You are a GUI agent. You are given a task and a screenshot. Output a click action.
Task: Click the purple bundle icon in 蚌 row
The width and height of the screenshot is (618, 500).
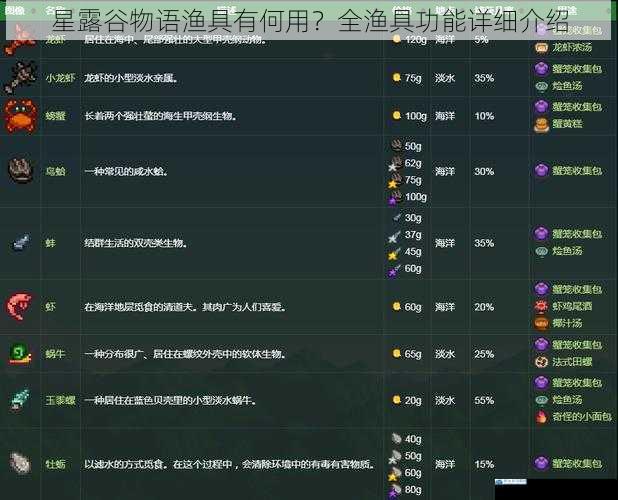541,234
